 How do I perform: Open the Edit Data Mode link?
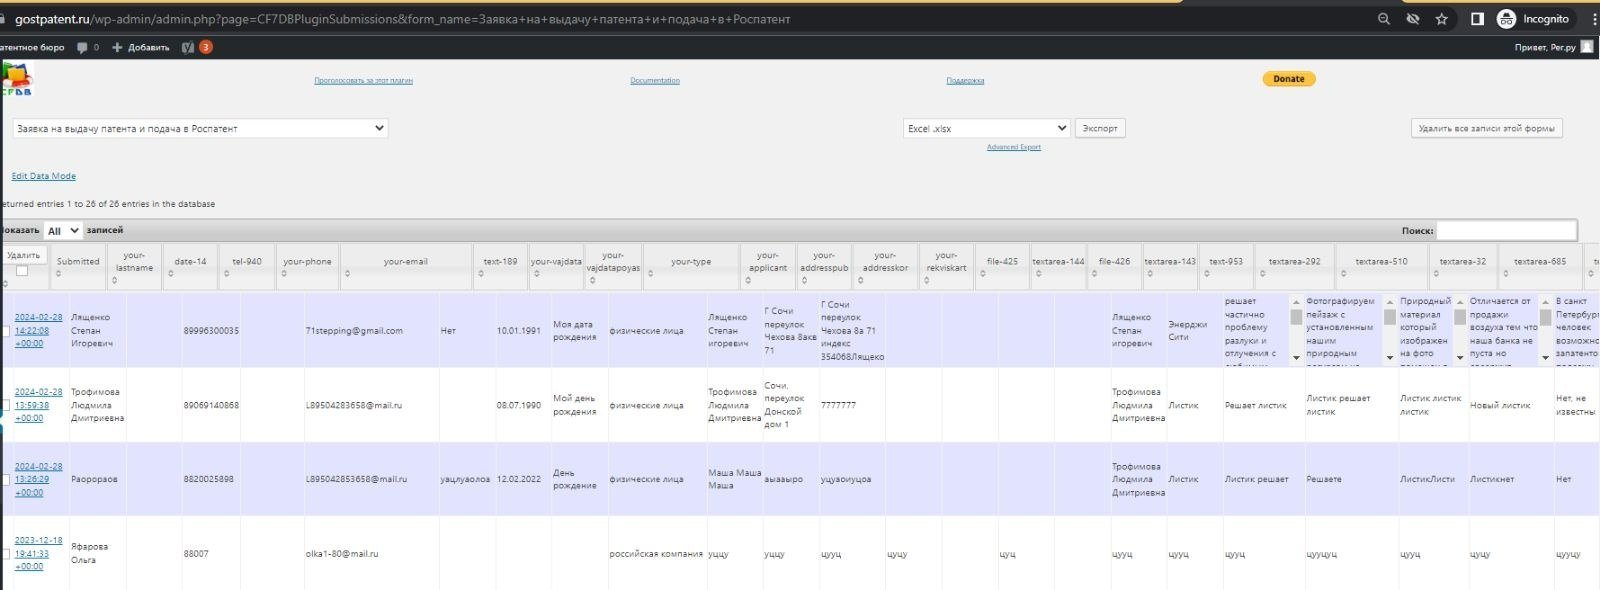pos(43,176)
